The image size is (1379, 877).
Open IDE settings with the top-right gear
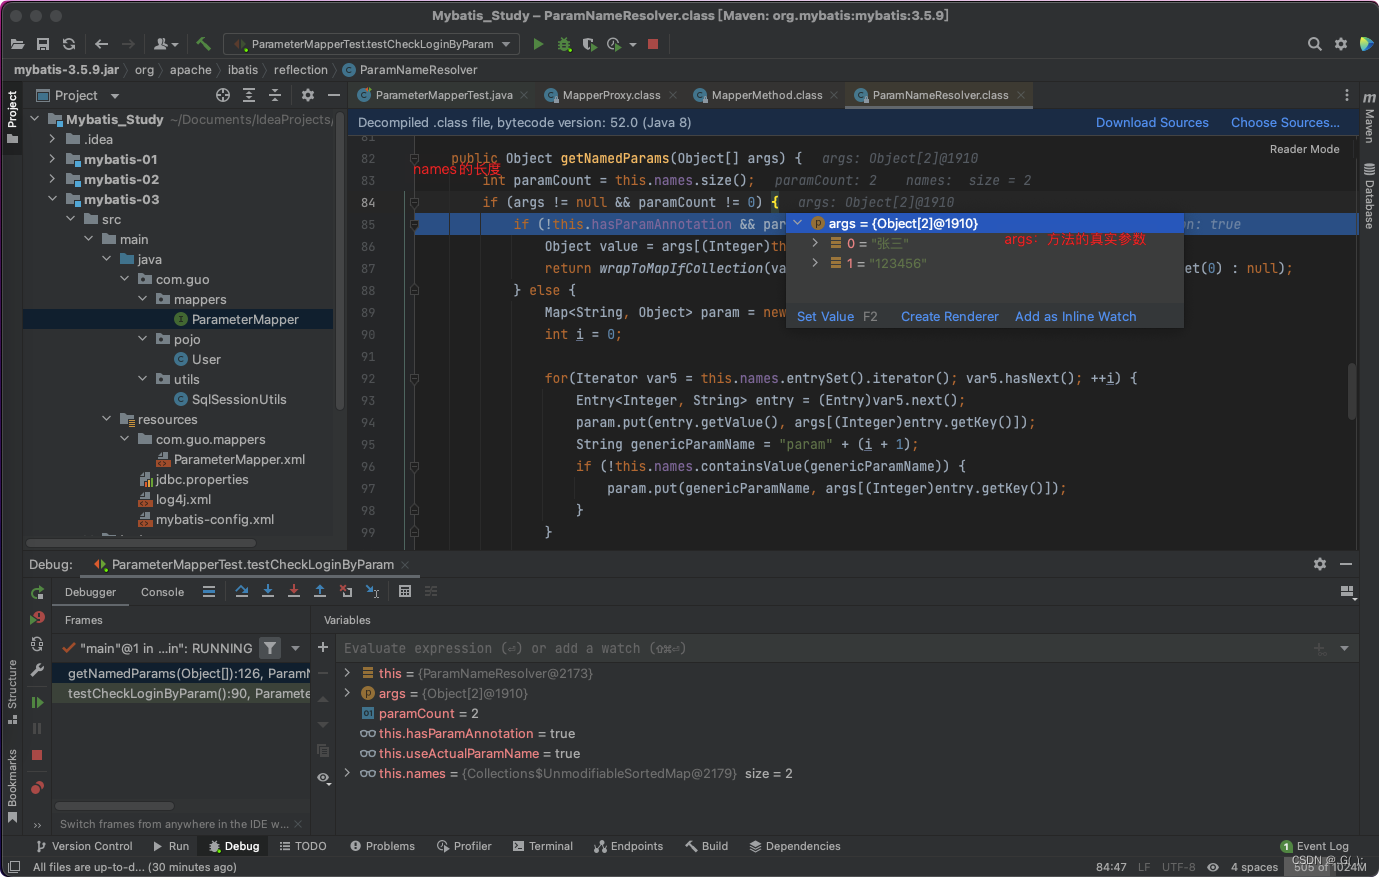1341,44
